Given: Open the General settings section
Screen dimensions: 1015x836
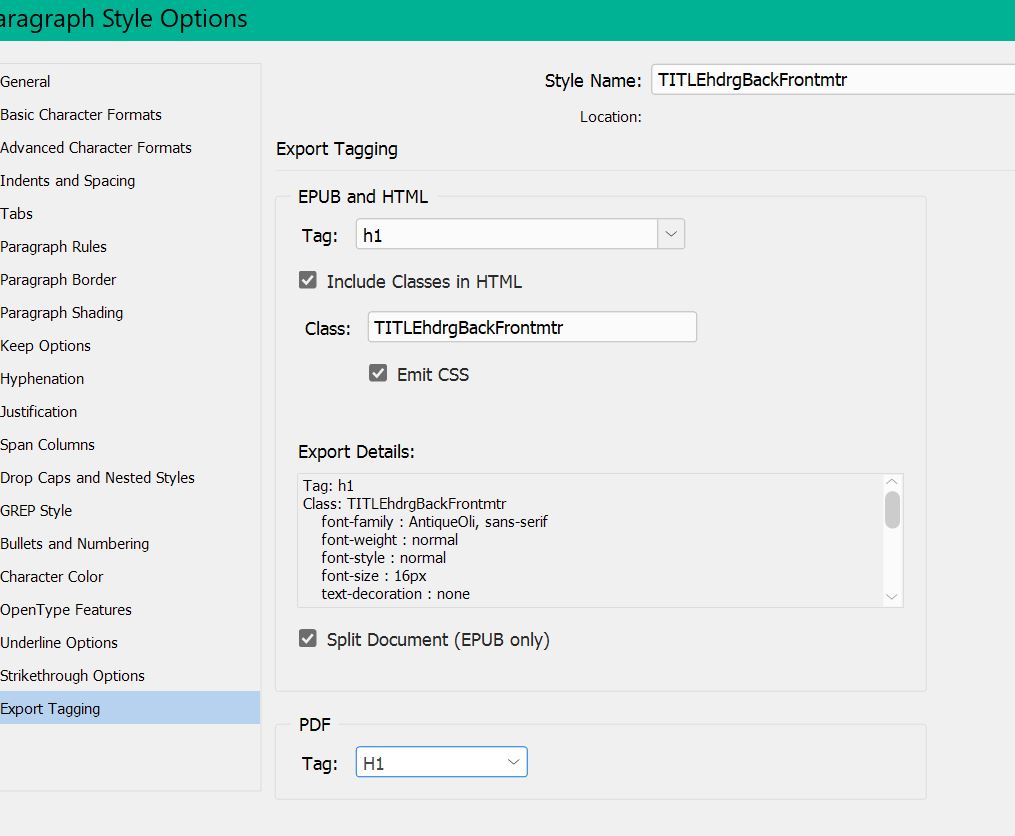Looking at the screenshot, I should coord(129,82).
